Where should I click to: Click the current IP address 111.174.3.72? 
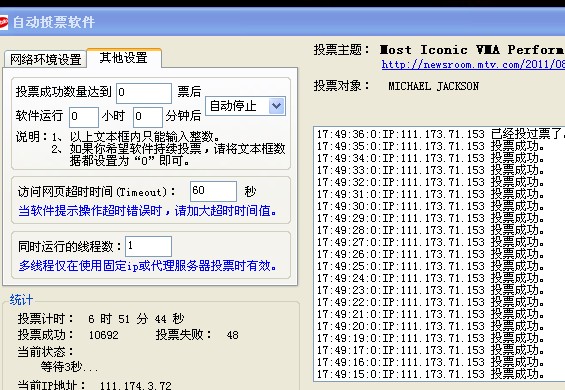(x=135, y=385)
